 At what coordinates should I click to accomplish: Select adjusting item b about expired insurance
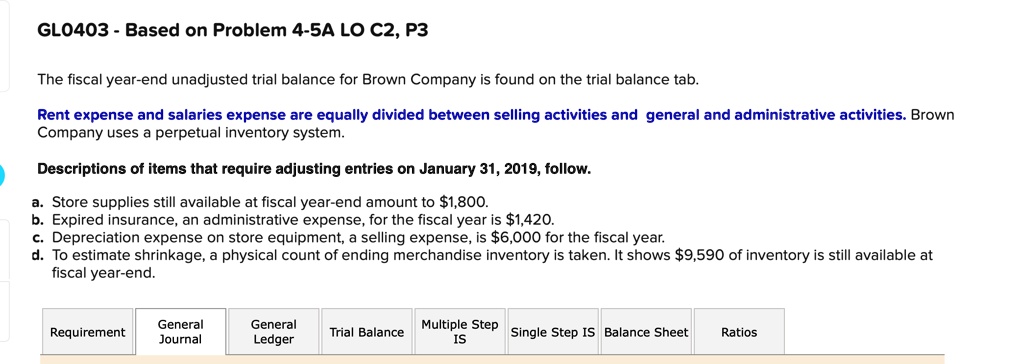pyautogui.click(x=293, y=219)
